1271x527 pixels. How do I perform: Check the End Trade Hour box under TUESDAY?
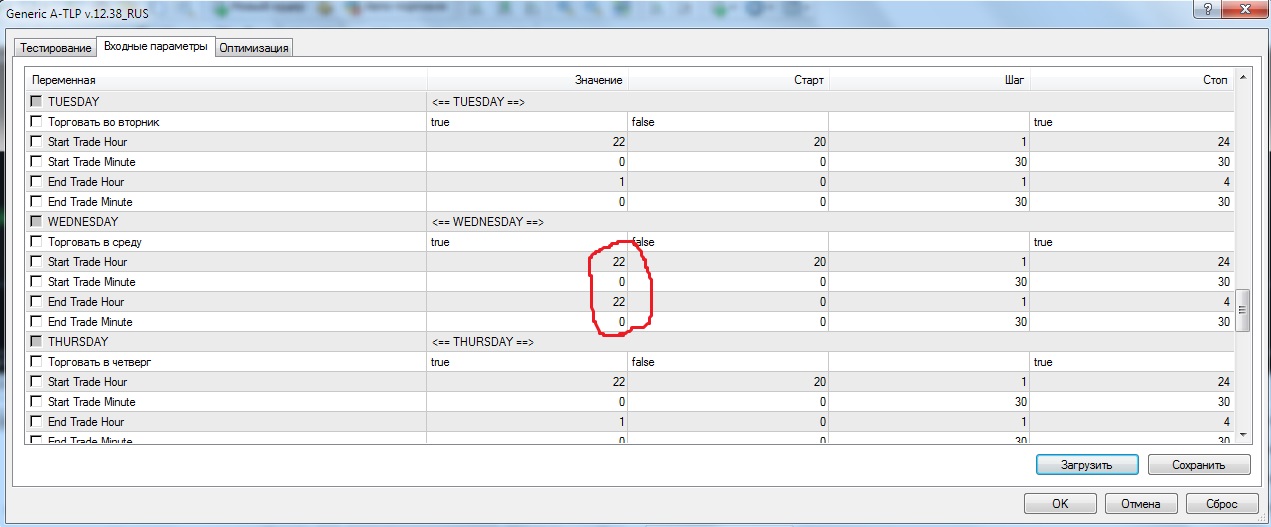[x=37, y=182]
